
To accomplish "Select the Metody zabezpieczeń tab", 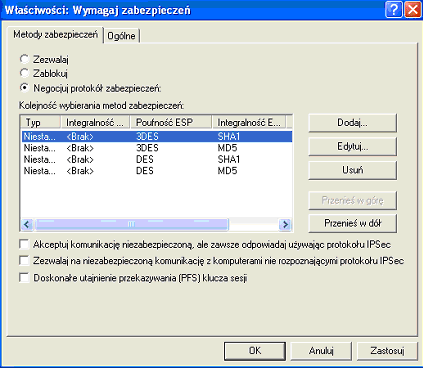I will [55, 35].
